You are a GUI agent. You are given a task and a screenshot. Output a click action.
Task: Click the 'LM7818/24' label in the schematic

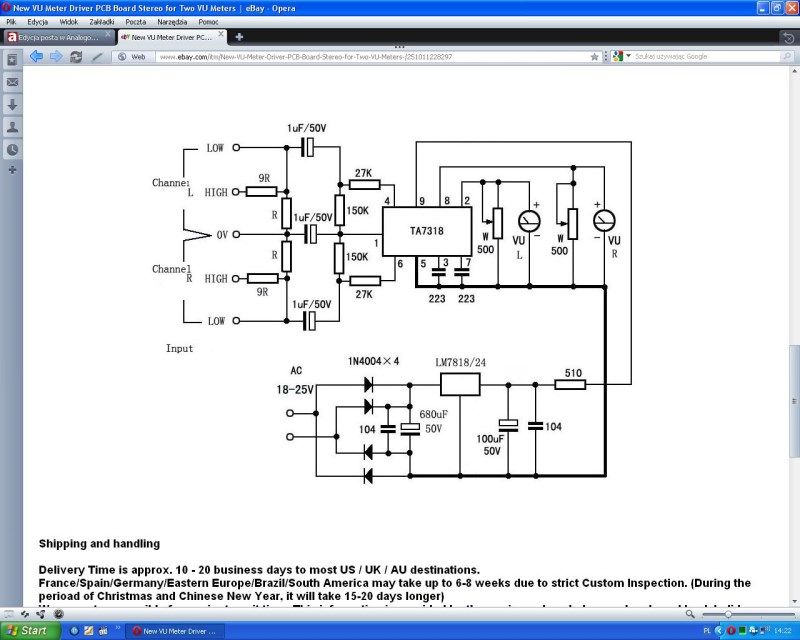(x=461, y=362)
